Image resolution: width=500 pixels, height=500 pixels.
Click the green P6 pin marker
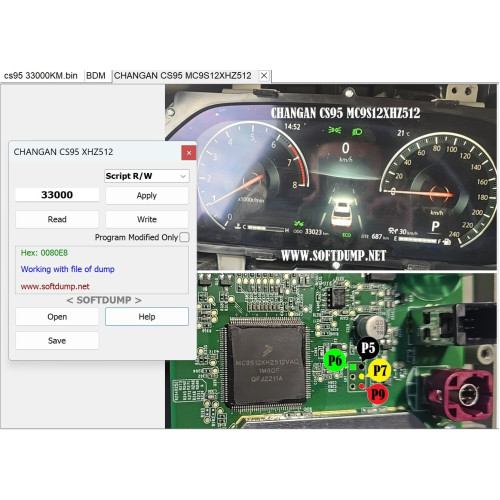click(335, 360)
